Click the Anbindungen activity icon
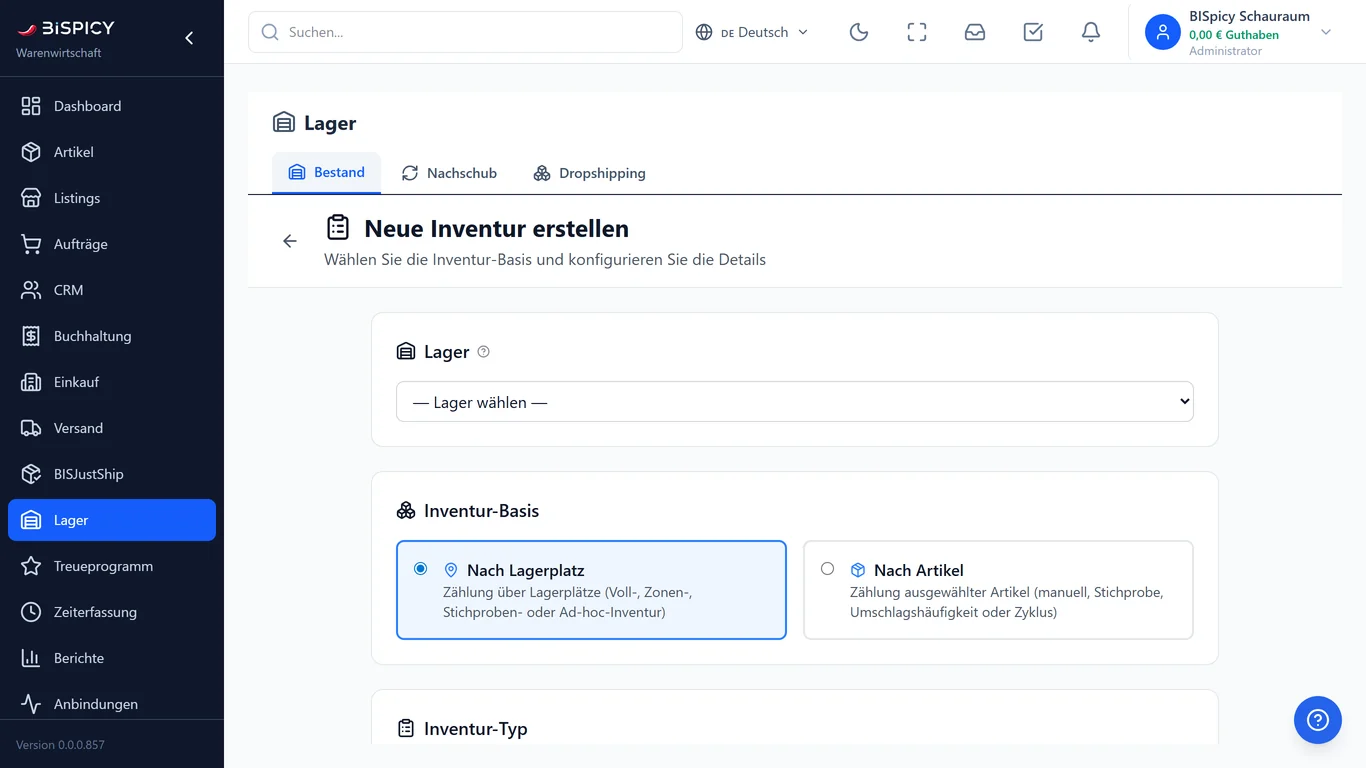Image resolution: width=1366 pixels, height=768 pixels. click(31, 704)
